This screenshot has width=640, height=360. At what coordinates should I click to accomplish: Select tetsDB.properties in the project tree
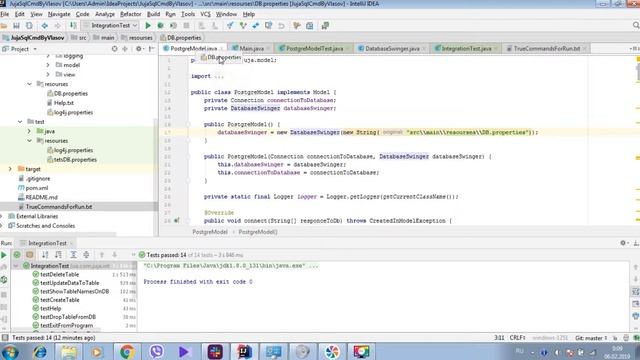point(75,160)
